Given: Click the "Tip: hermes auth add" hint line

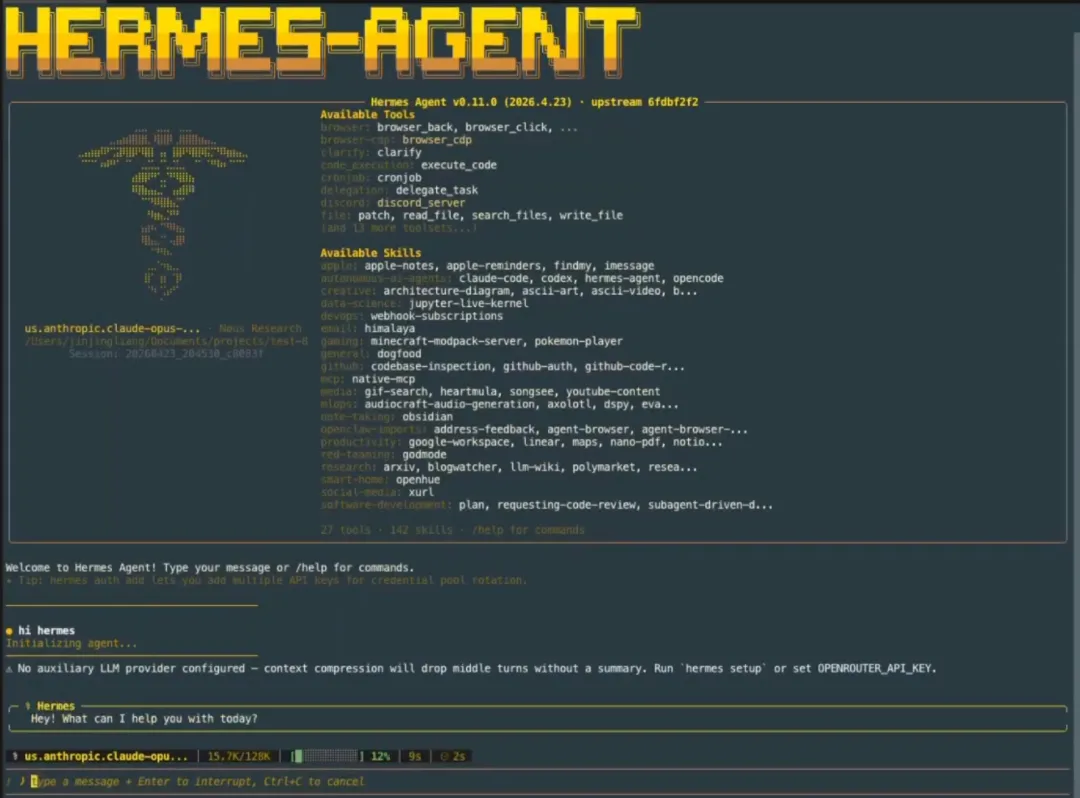Looking at the screenshot, I should click(267, 580).
